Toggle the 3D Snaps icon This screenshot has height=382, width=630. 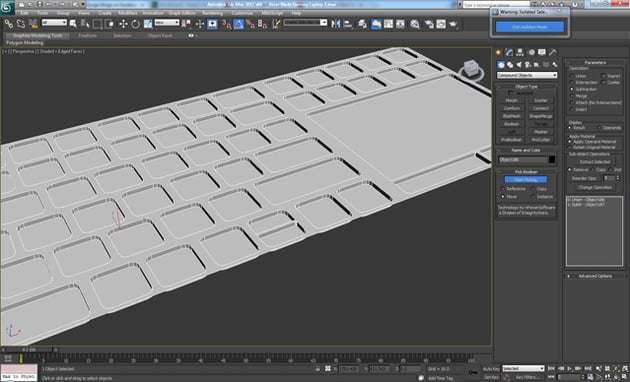227,25
